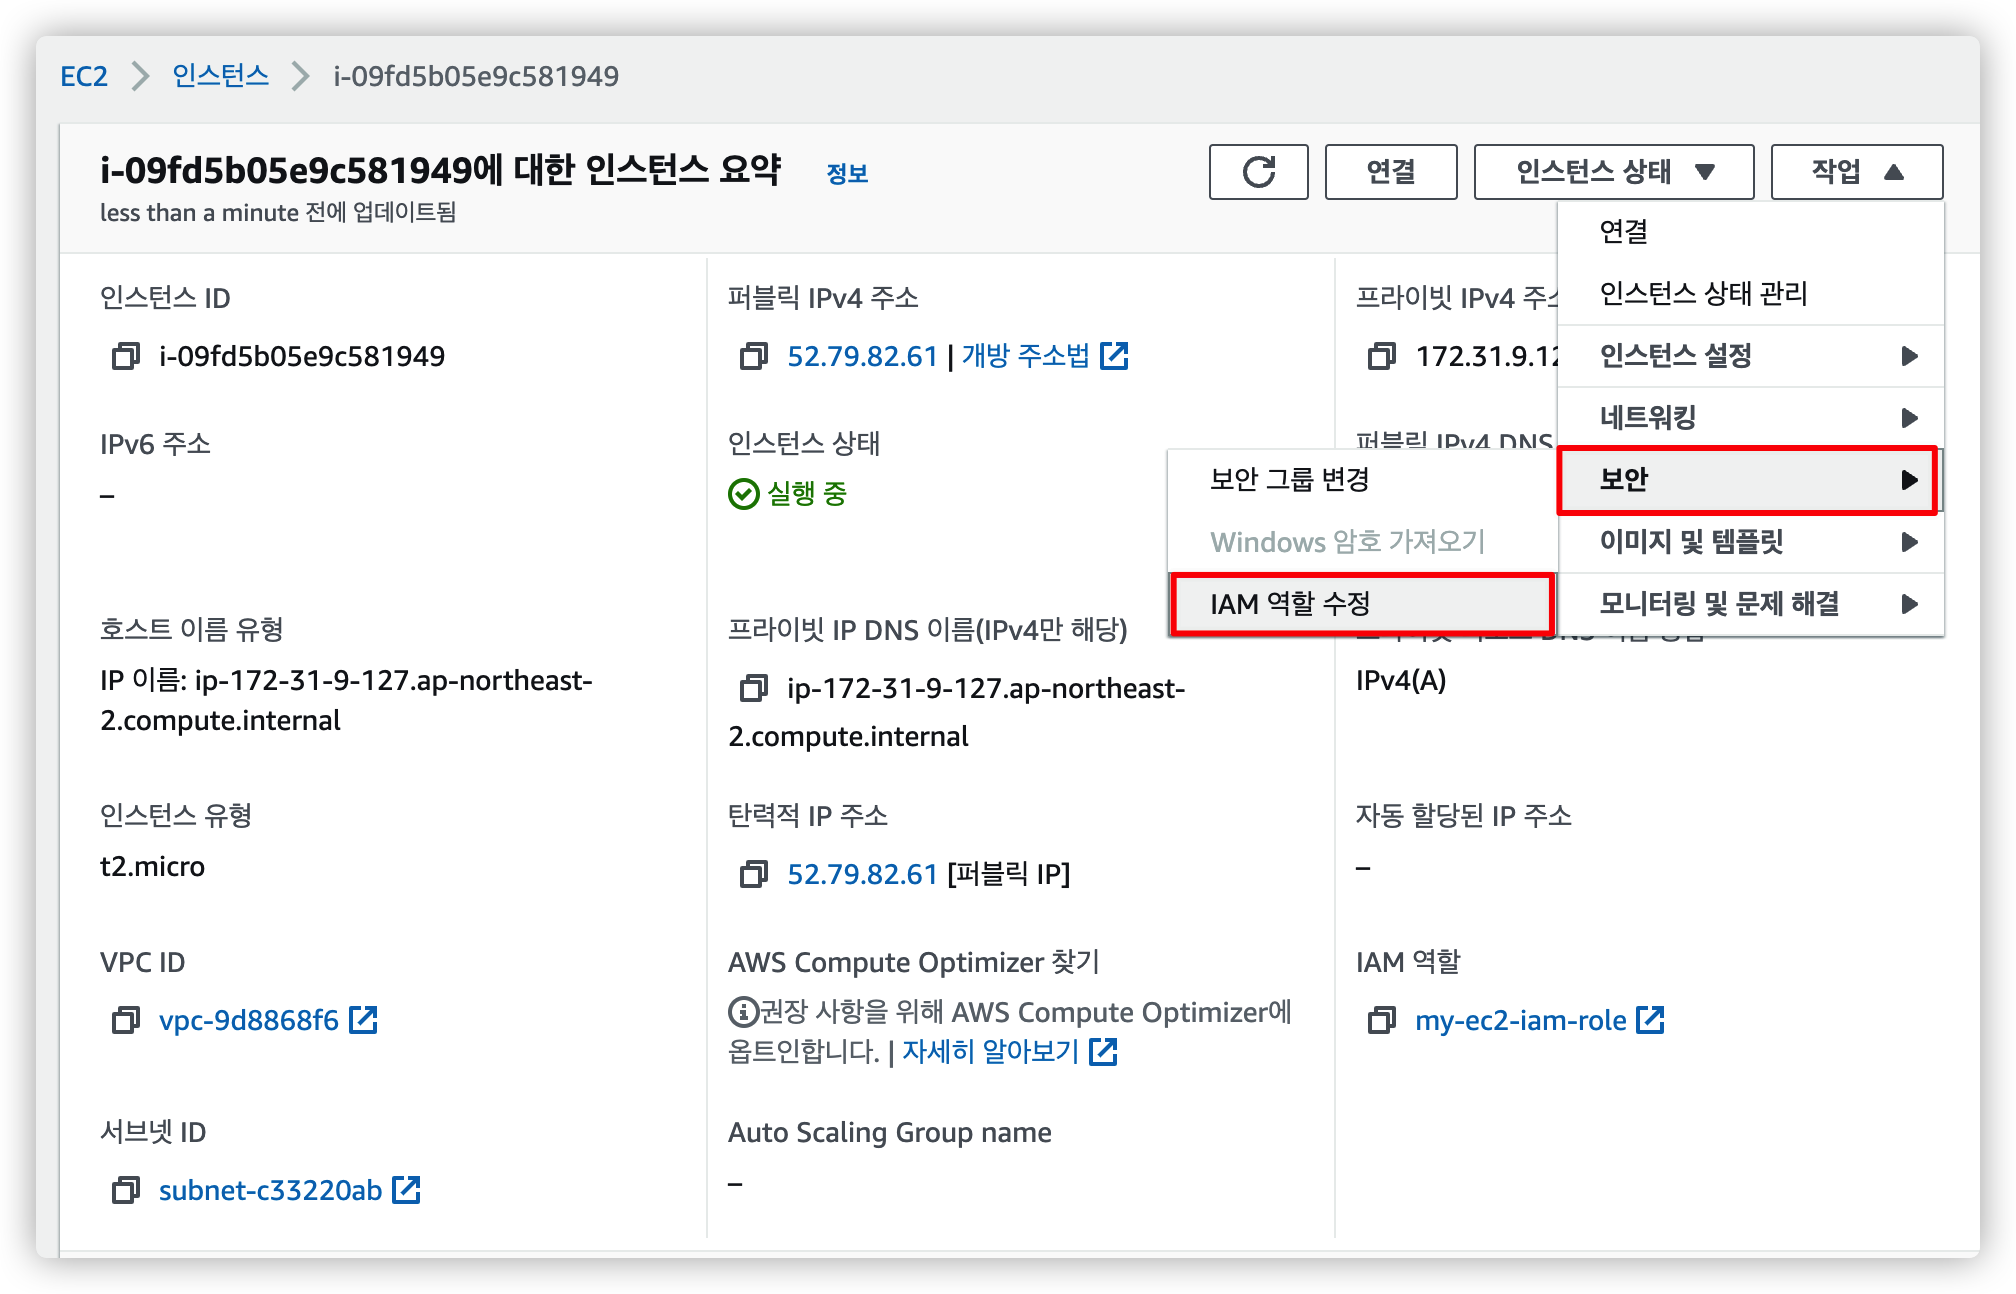2016x1294 pixels.
Task: Copy the private IPv4 address
Action: 1381,356
